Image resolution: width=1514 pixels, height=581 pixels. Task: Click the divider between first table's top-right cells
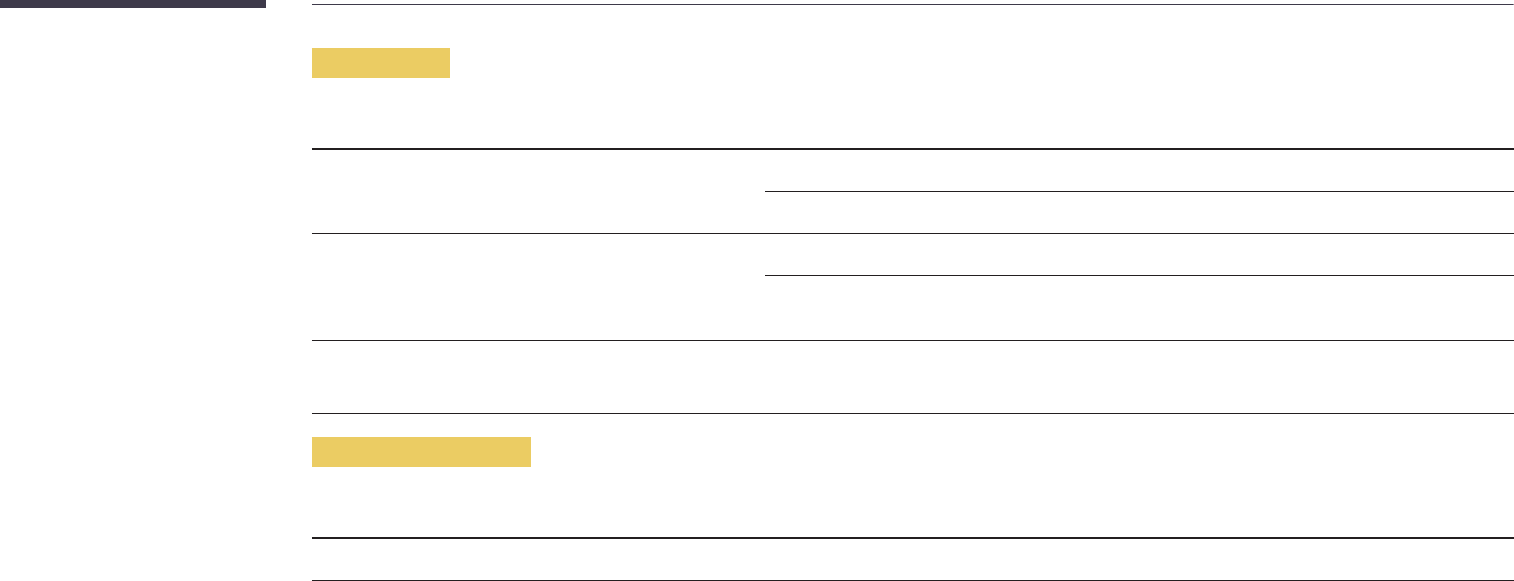1138,191
